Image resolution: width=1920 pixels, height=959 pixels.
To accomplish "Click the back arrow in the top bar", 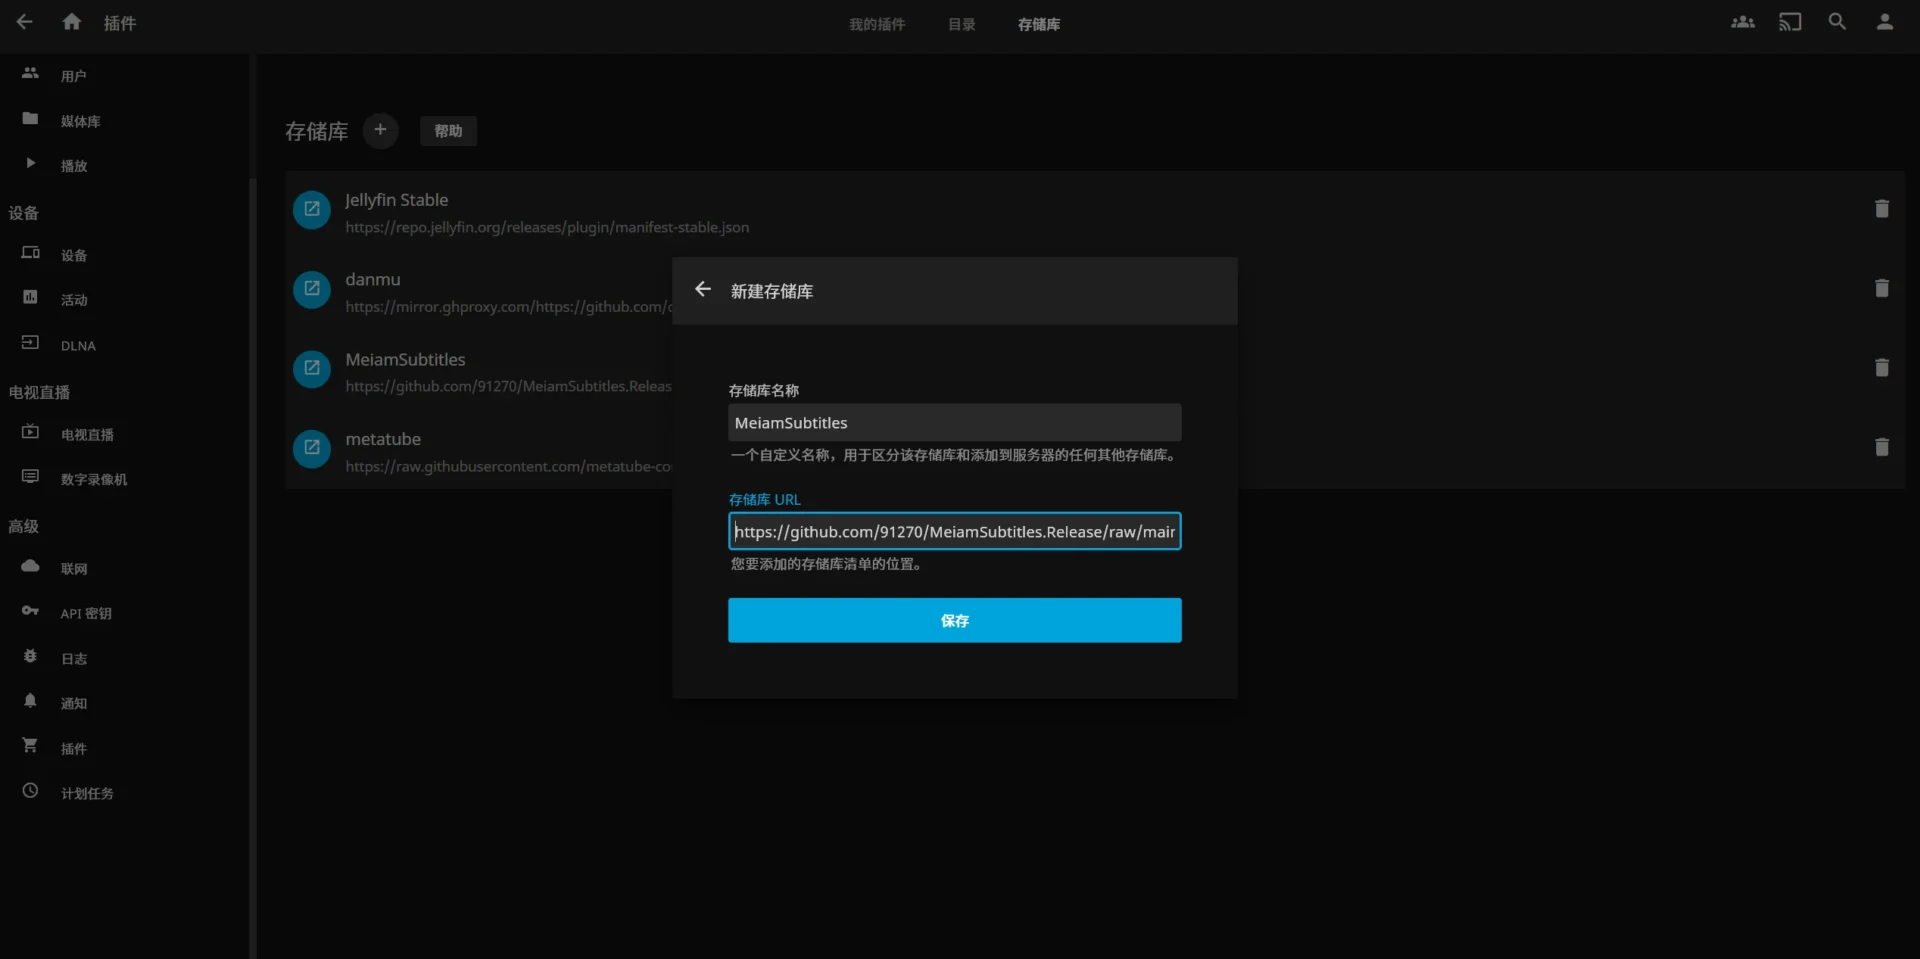I will 25,22.
